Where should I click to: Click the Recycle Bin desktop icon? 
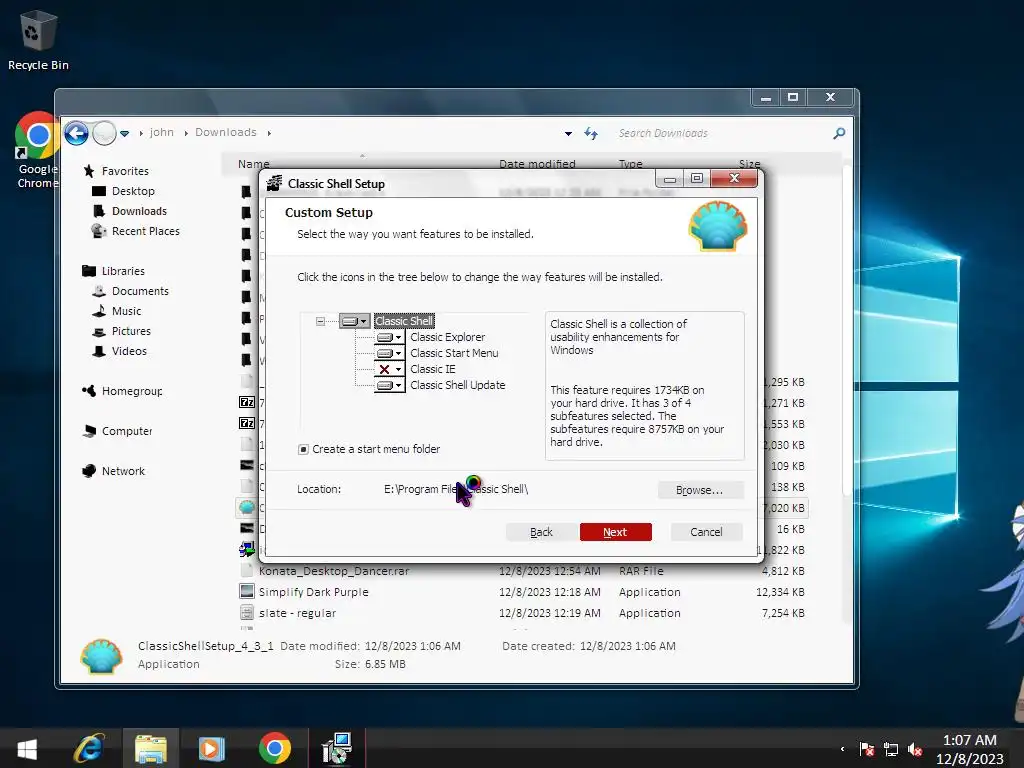pos(38,40)
